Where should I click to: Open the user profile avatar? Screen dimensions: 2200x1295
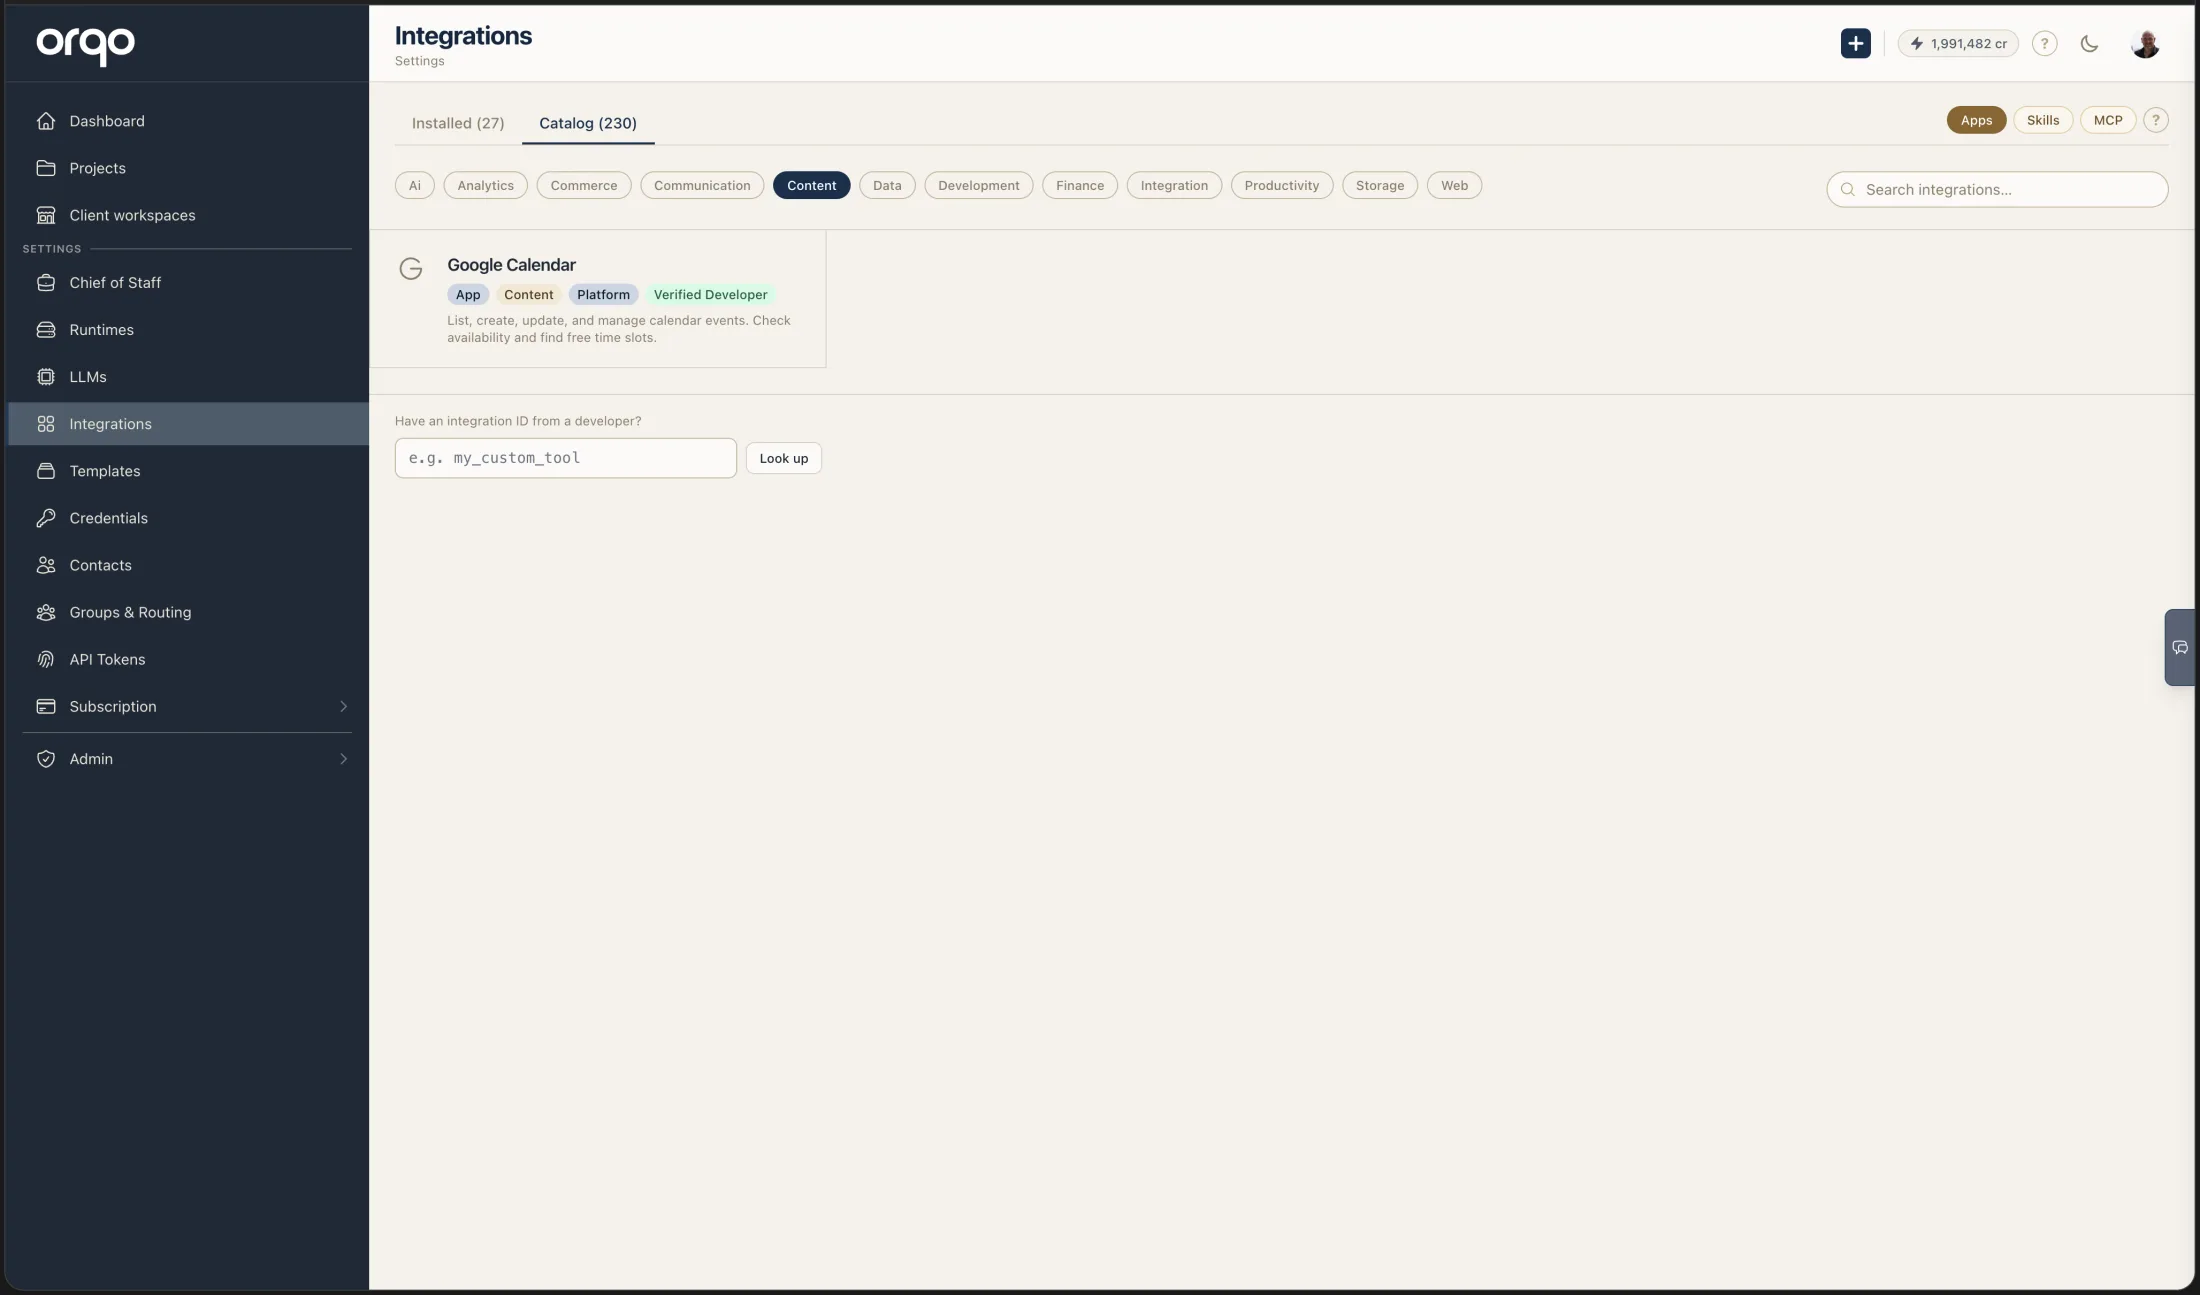[x=2145, y=43]
